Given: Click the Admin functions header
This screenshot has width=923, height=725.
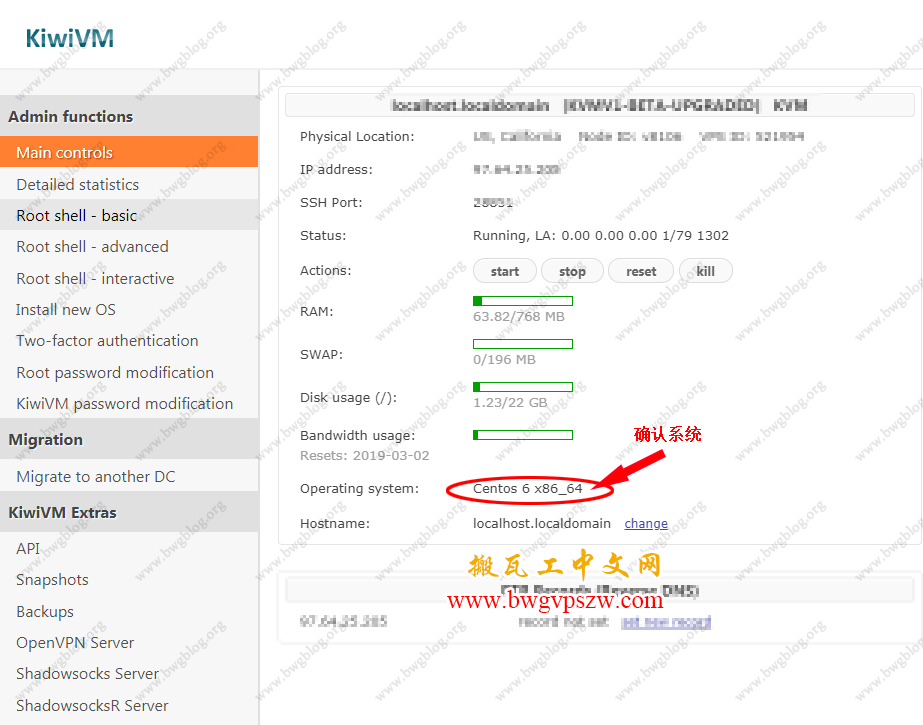Looking at the screenshot, I should tap(129, 116).
